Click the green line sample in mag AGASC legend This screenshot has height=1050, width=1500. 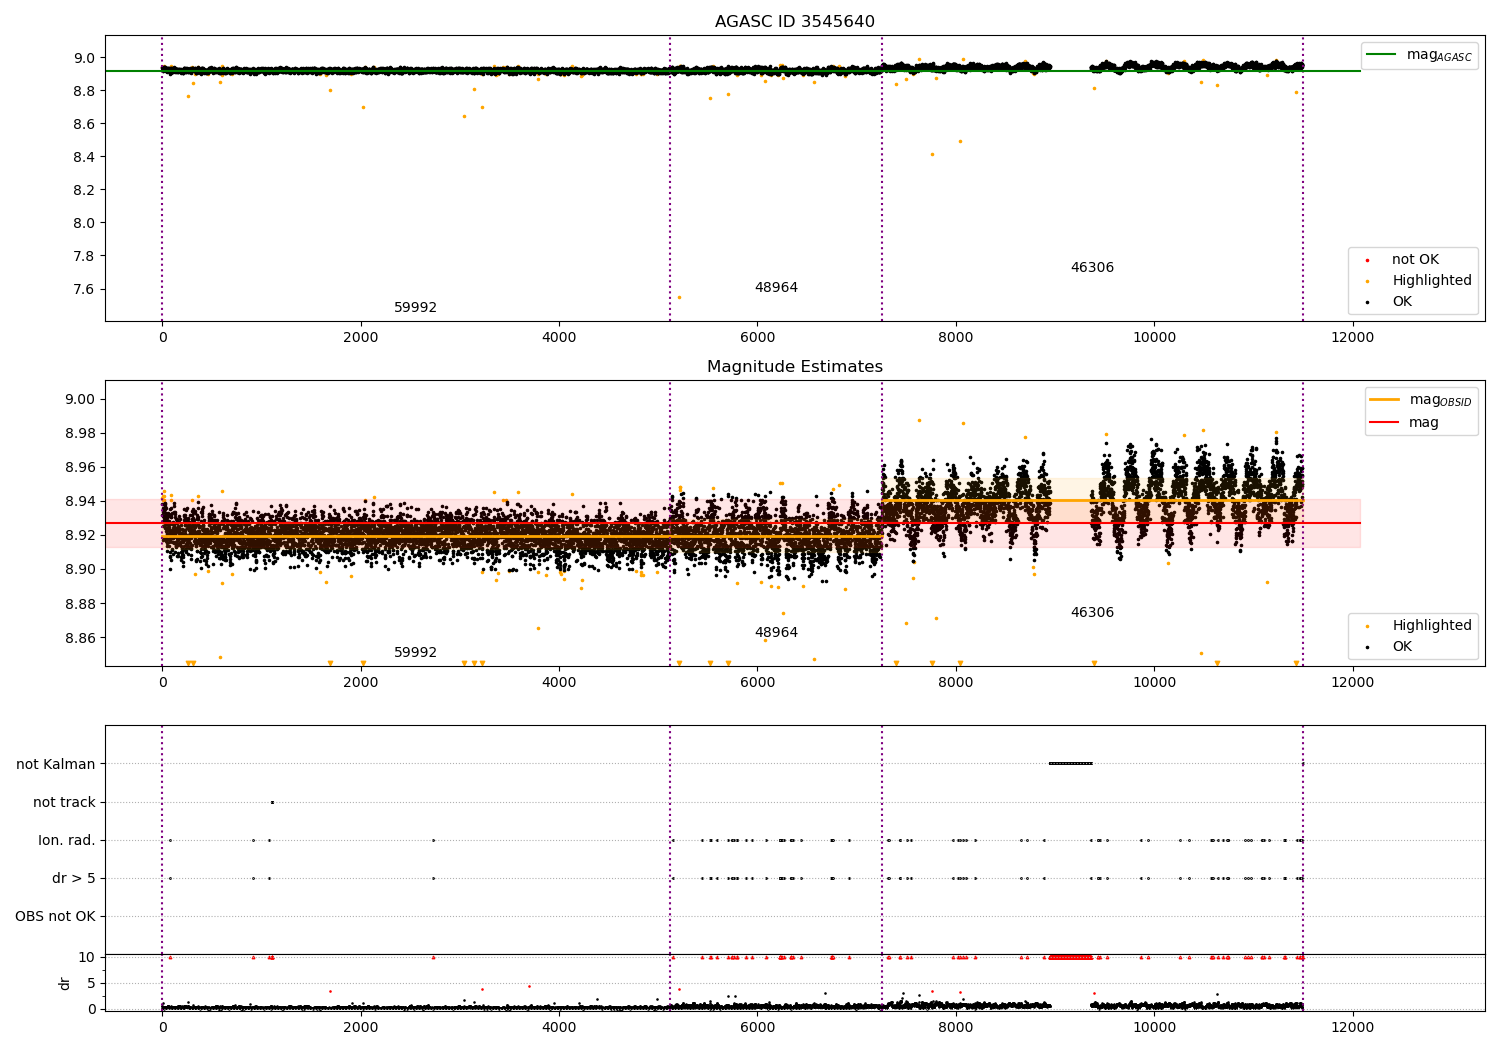[1381, 55]
